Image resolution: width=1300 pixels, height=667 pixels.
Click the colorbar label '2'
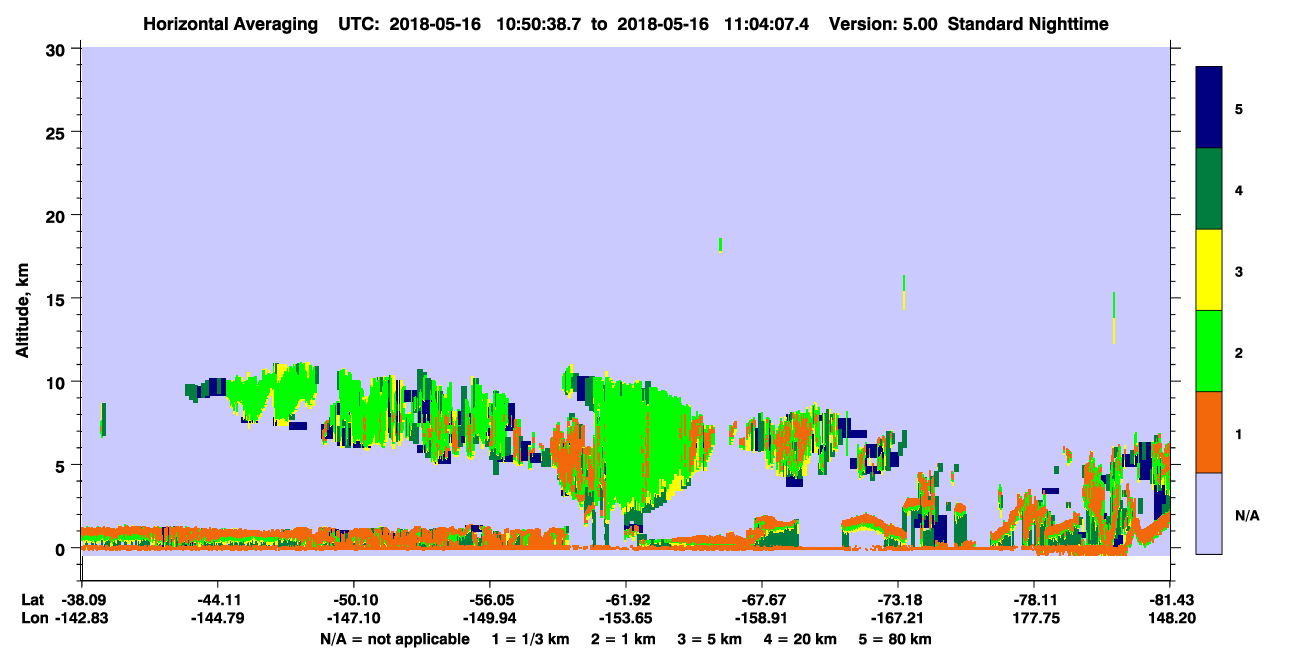click(x=1238, y=351)
